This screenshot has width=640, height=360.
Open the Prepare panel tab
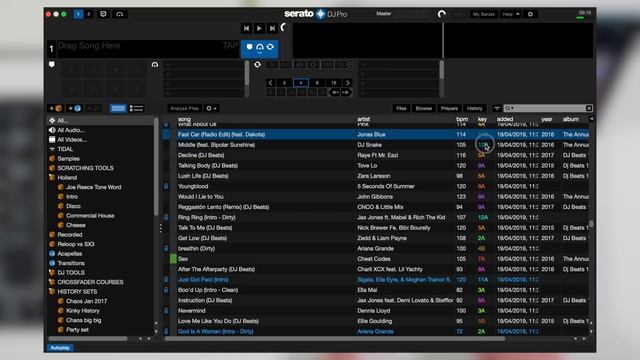point(449,108)
